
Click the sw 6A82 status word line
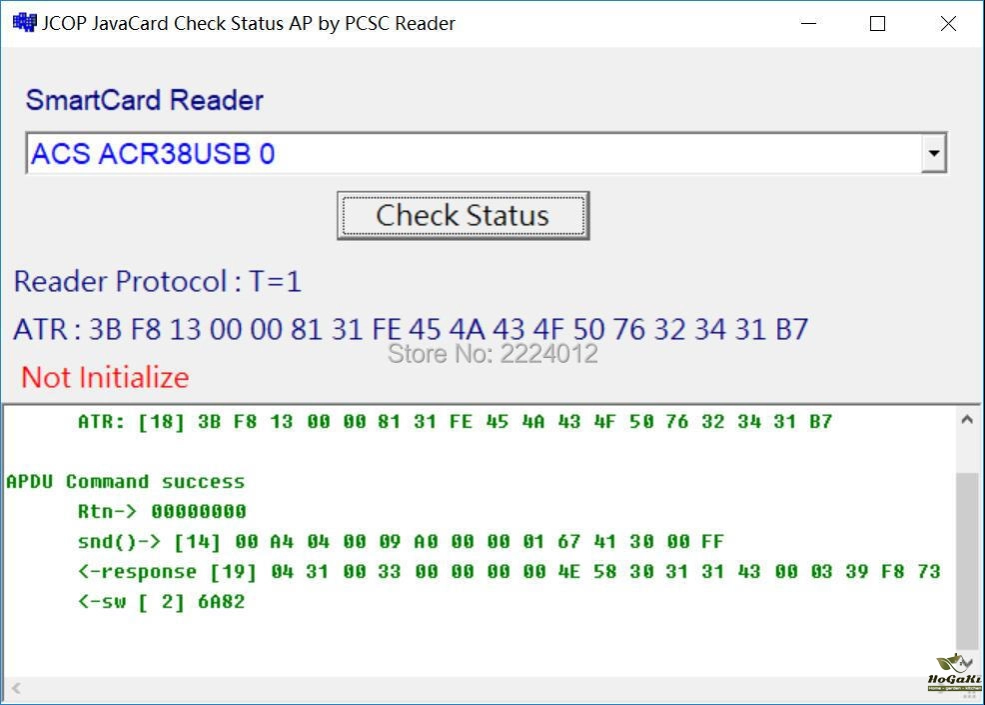[x=161, y=602]
